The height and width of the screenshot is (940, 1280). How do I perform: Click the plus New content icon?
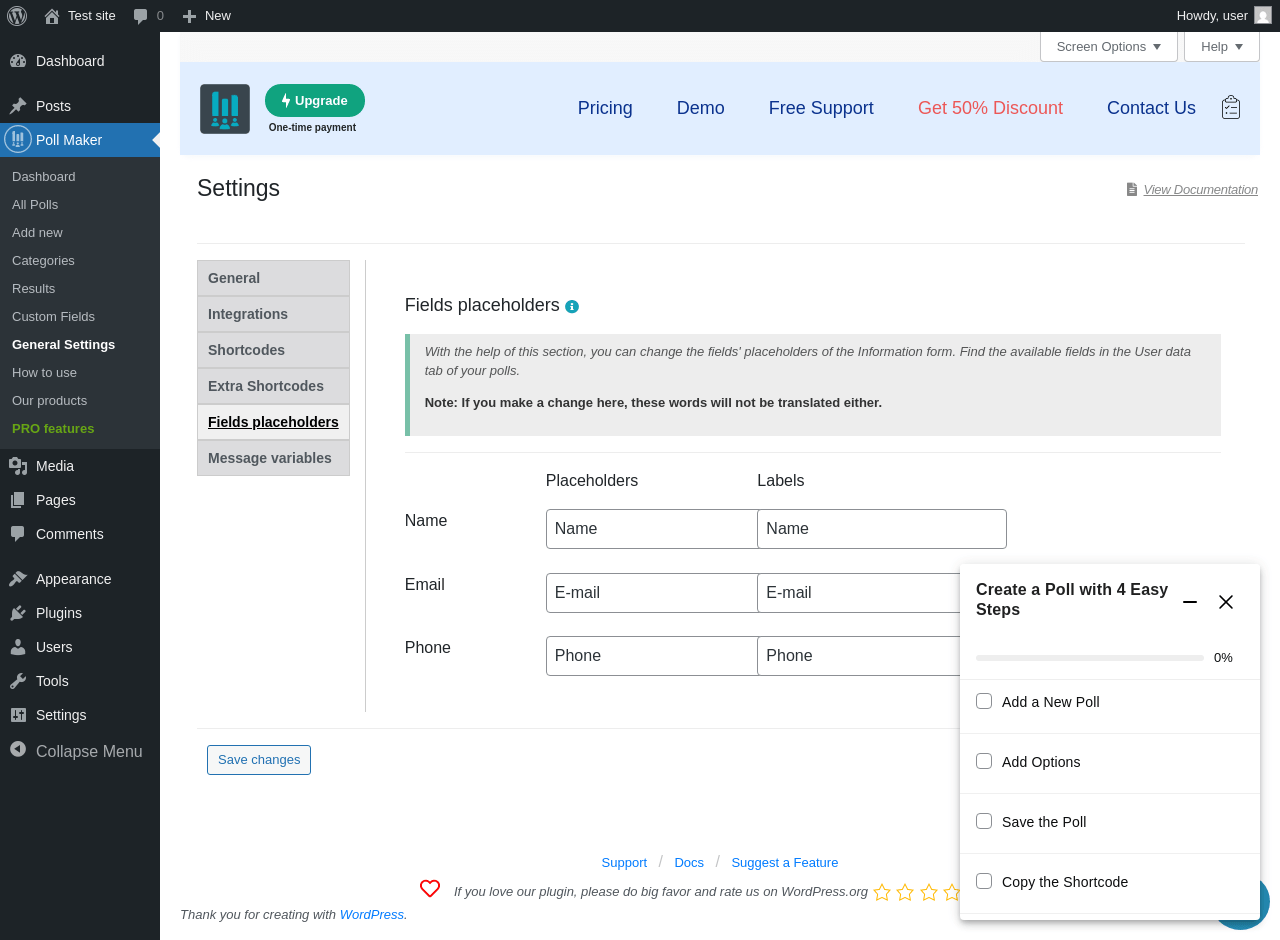pyautogui.click(x=189, y=16)
